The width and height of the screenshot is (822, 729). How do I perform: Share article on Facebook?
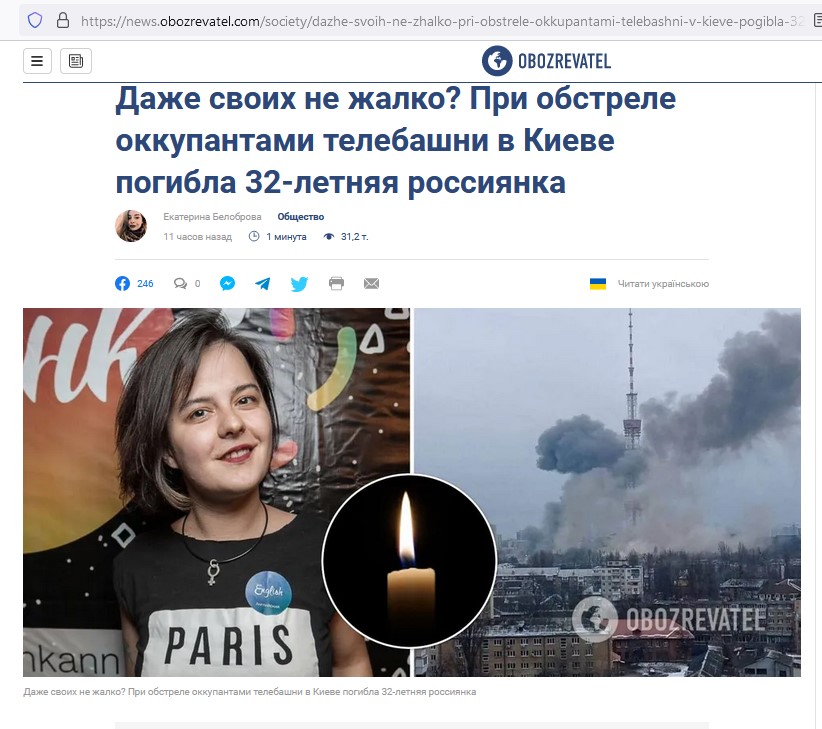coord(122,284)
